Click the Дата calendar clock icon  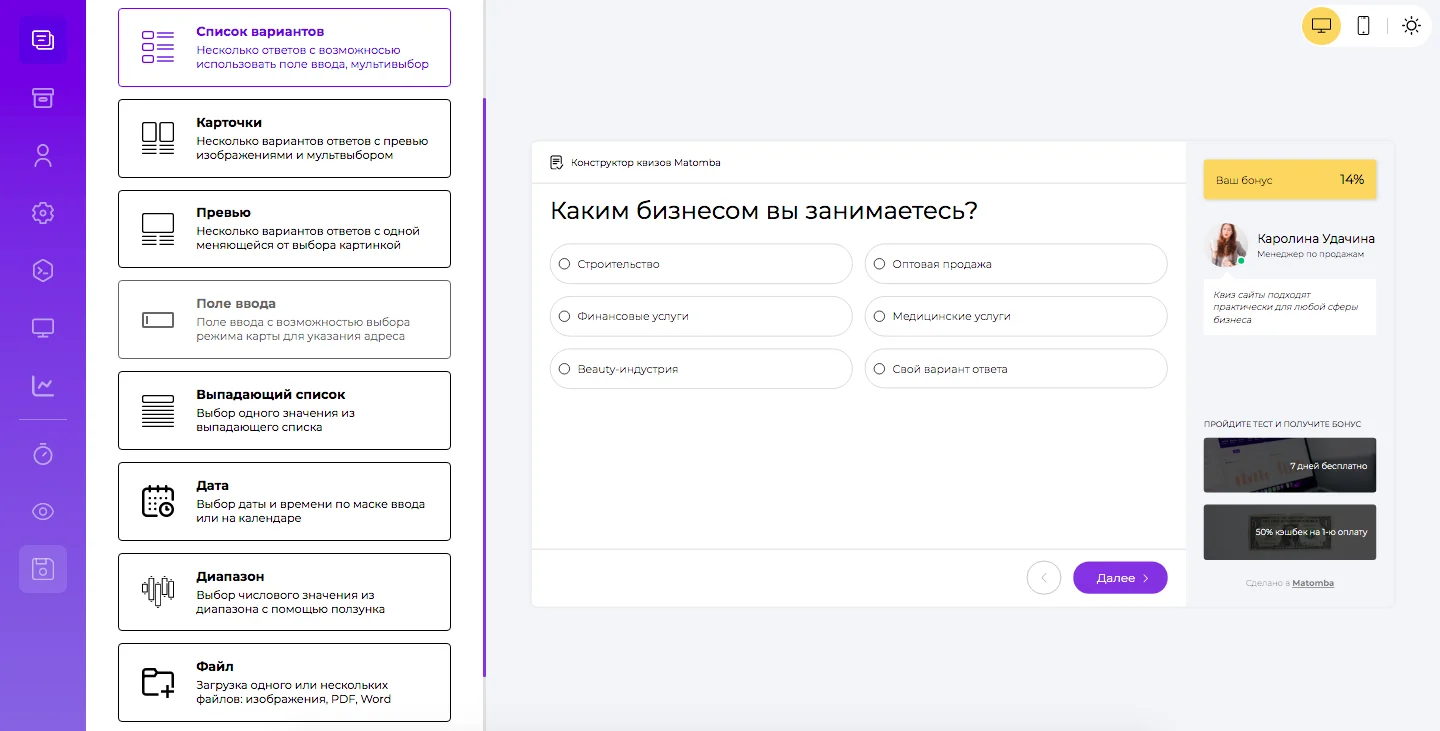click(158, 501)
